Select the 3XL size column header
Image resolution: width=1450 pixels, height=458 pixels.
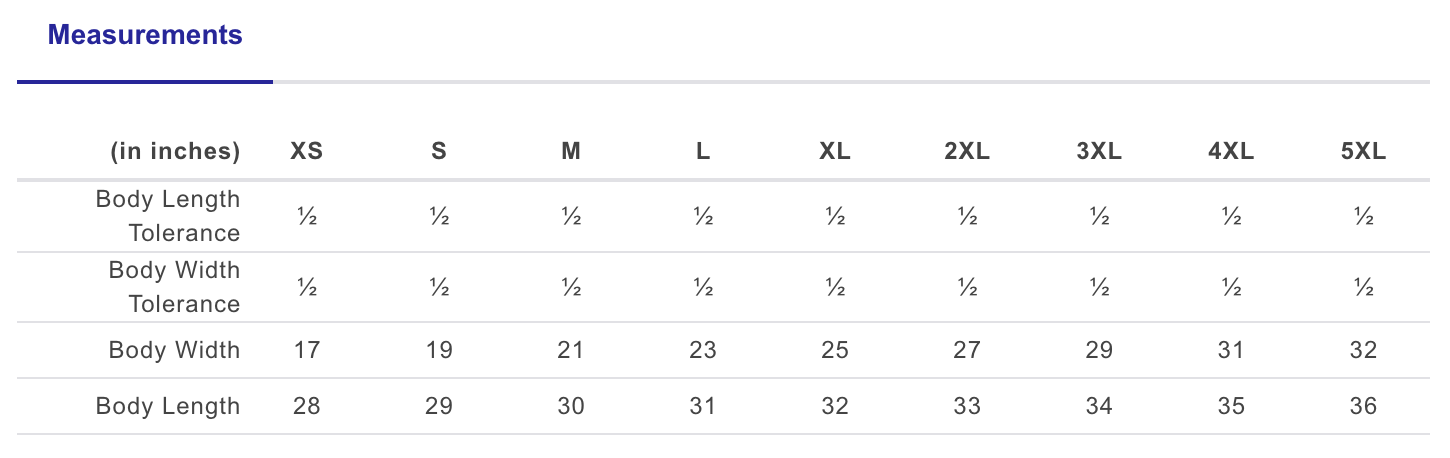tap(1099, 152)
